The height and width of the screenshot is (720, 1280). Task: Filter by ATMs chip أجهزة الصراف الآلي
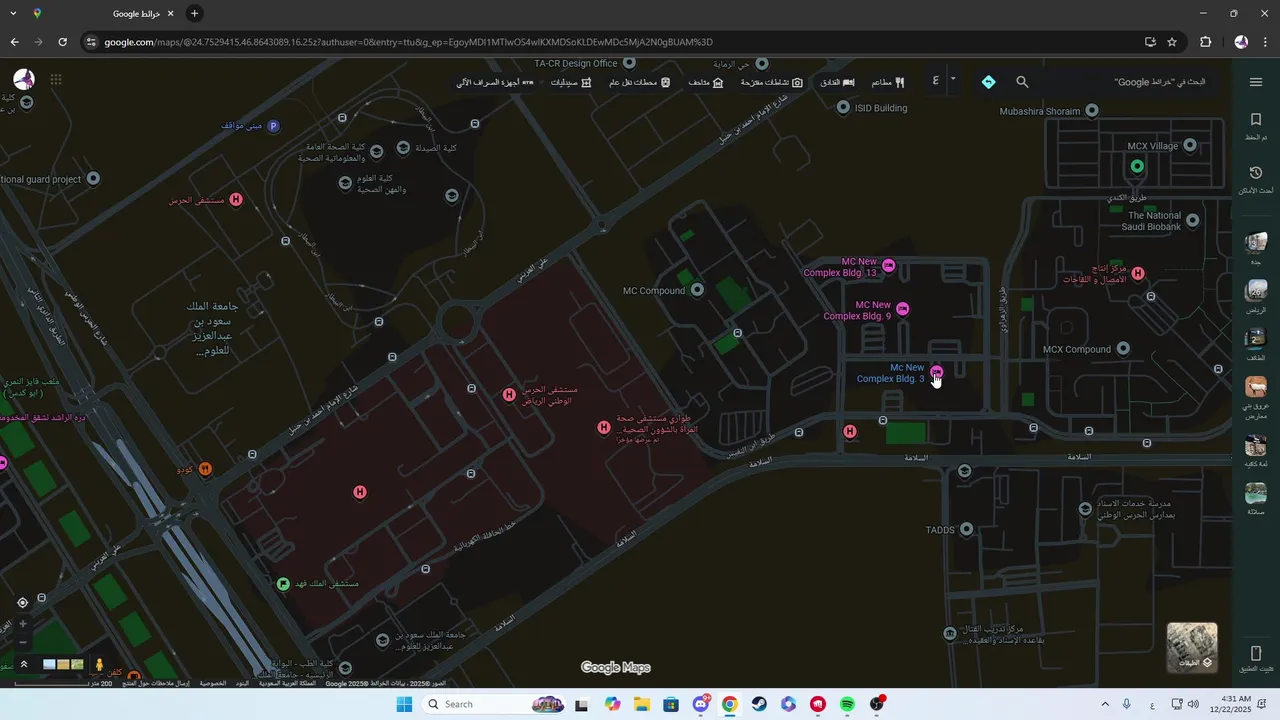tap(496, 82)
